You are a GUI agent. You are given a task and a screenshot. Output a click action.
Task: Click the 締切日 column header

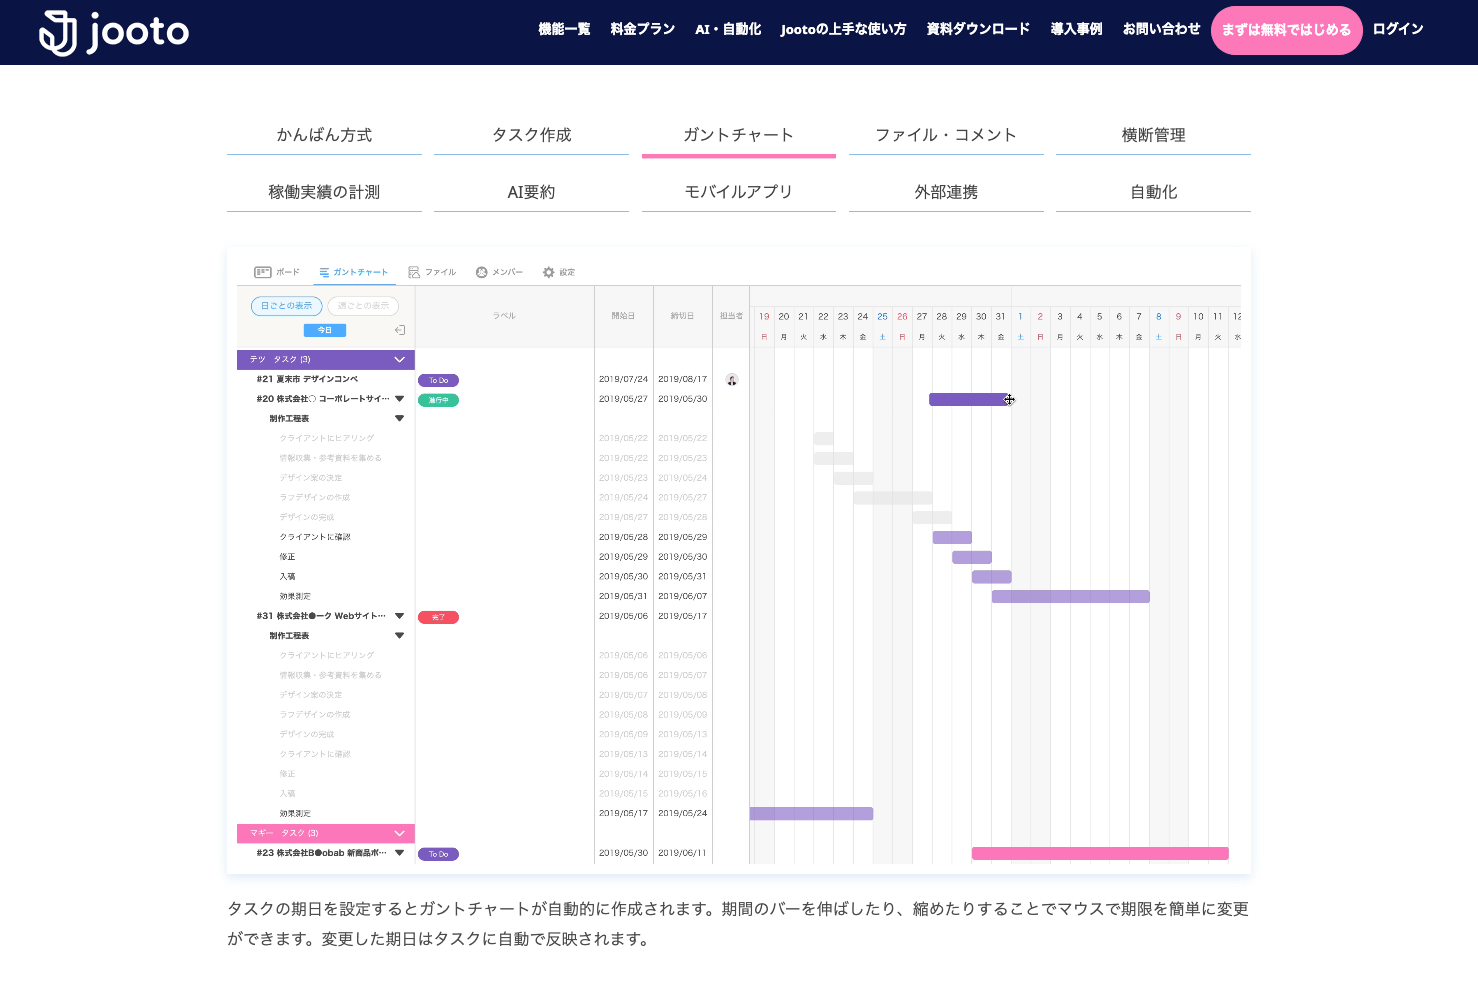682,316
